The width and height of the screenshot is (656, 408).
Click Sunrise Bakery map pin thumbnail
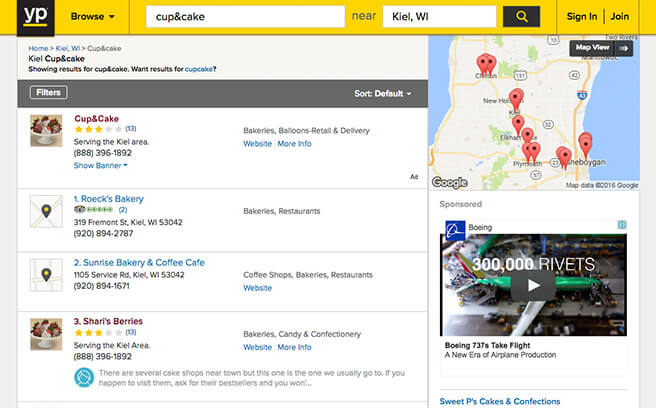coord(46,275)
